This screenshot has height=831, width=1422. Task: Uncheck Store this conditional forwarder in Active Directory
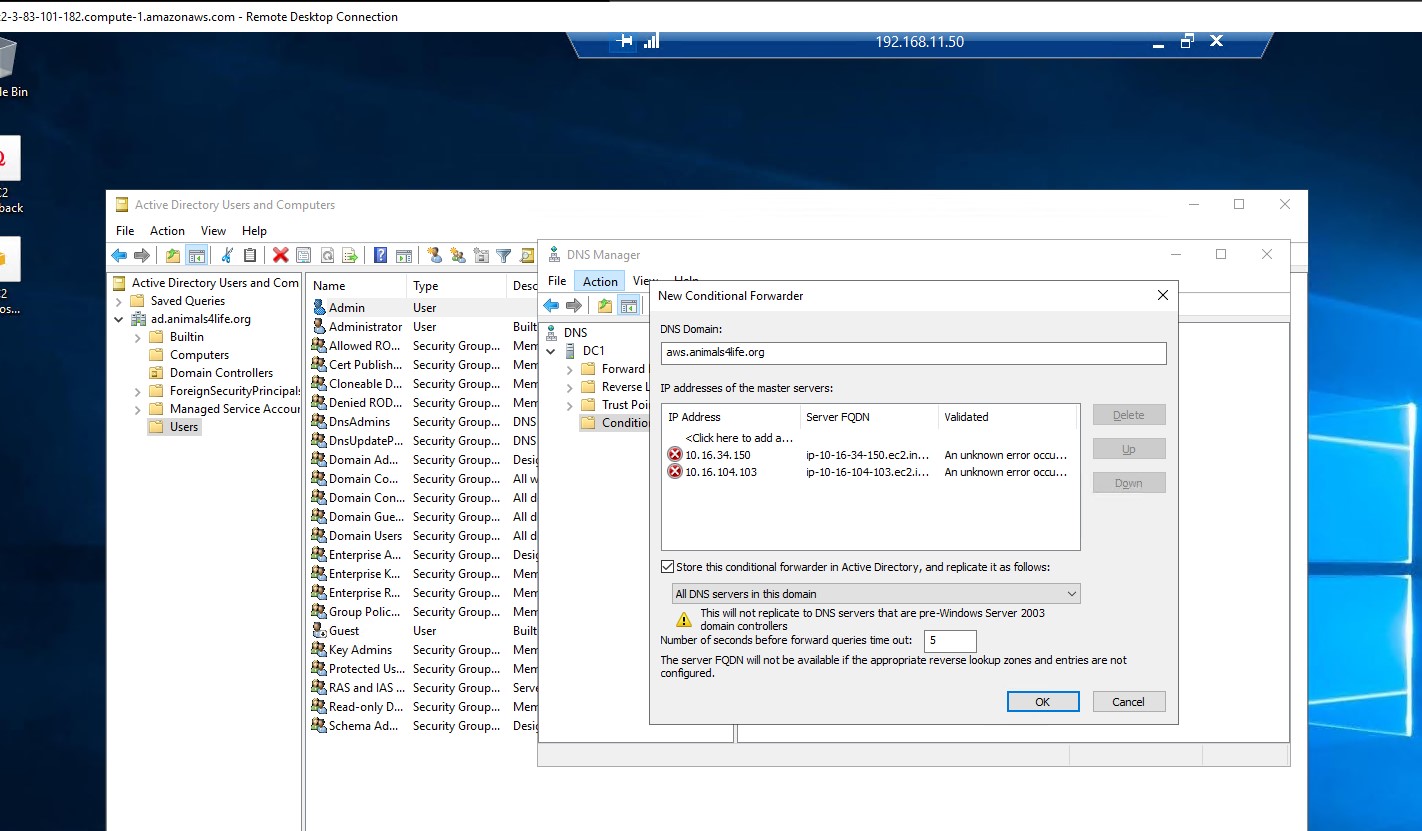666,565
